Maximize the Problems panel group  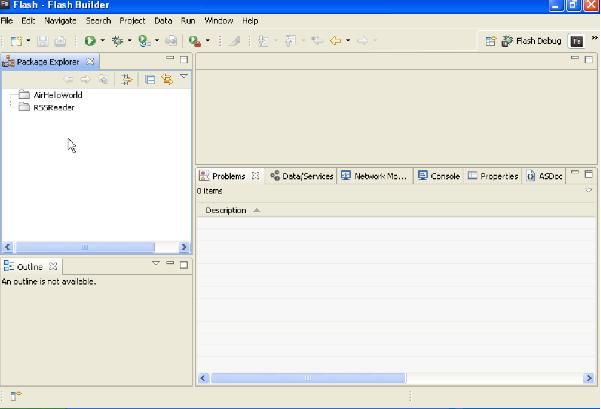click(x=588, y=174)
